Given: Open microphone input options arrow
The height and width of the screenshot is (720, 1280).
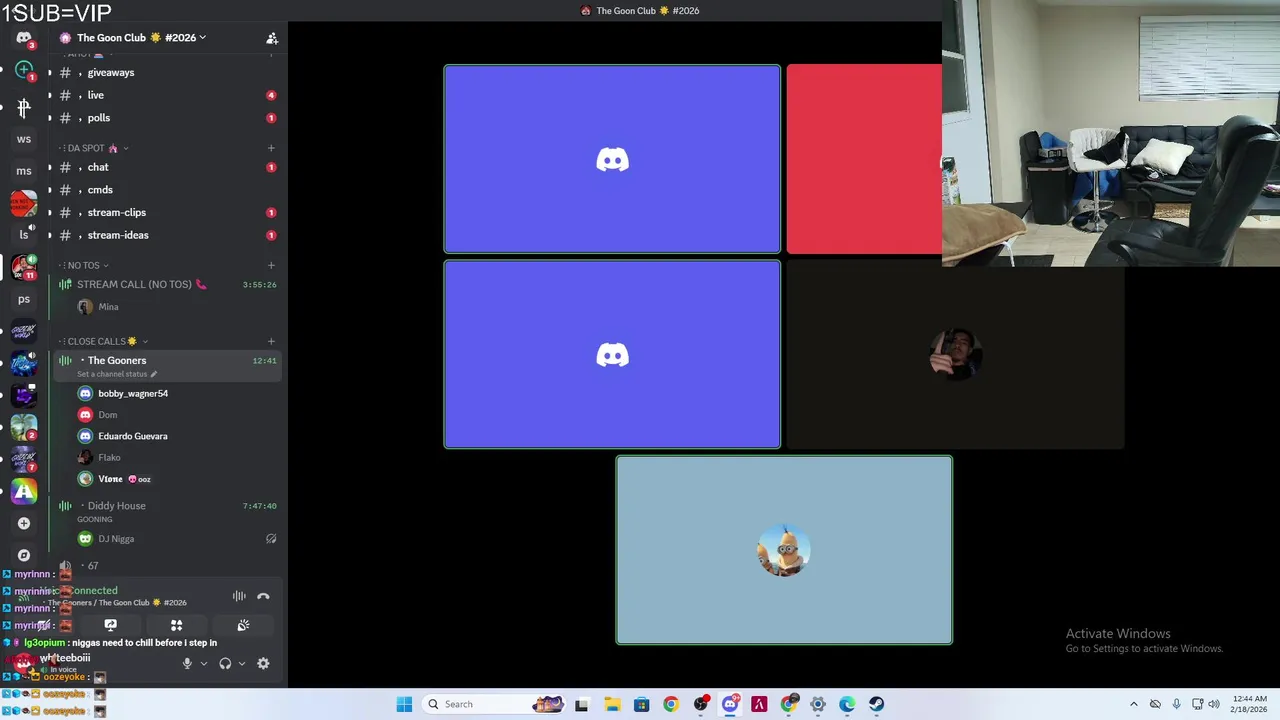Looking at the screenshot, I should [x=204, y=663].
